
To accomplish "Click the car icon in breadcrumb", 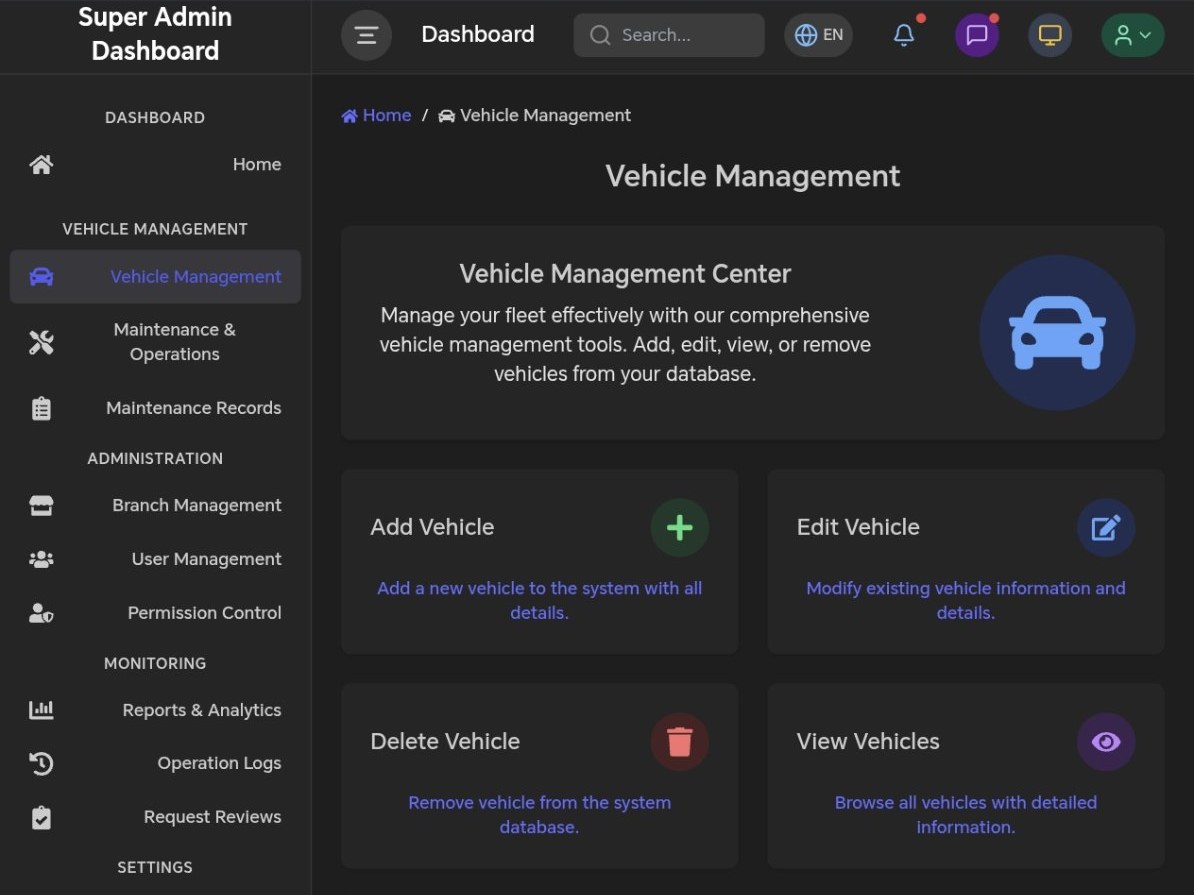I will click(446, 116).
